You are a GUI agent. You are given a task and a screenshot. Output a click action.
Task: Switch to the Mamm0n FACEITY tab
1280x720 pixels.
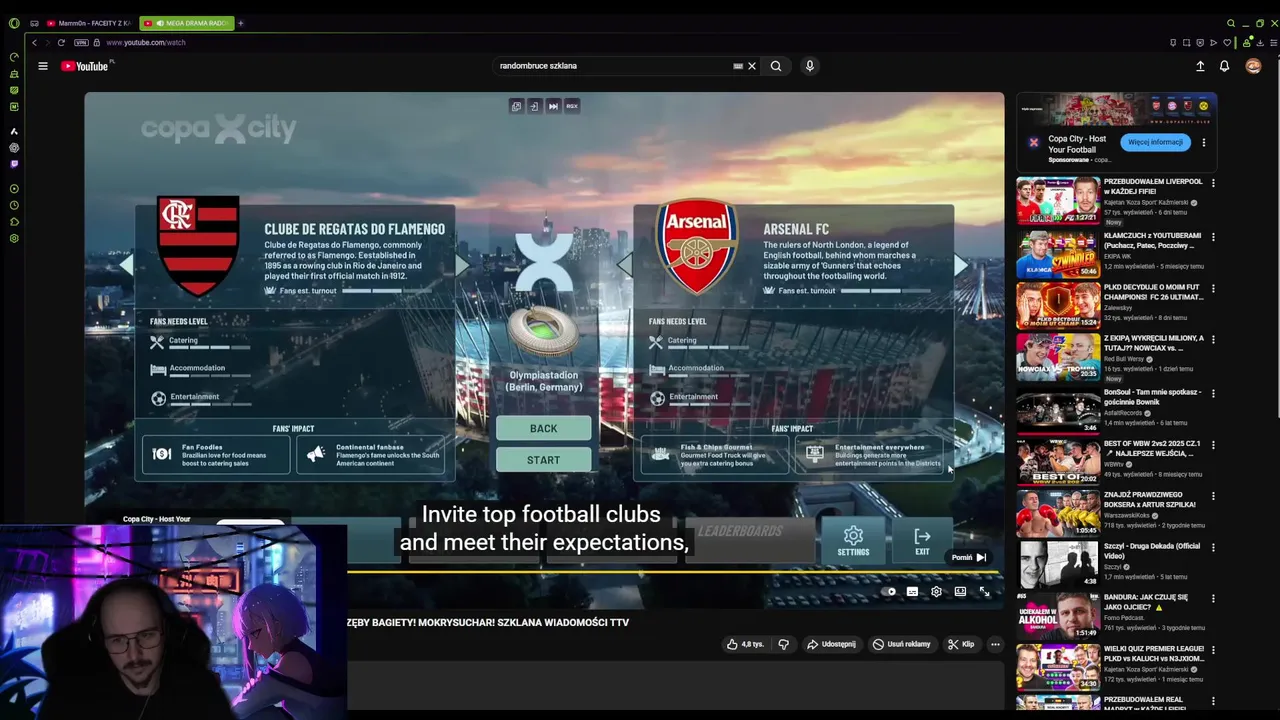(89, 23)
